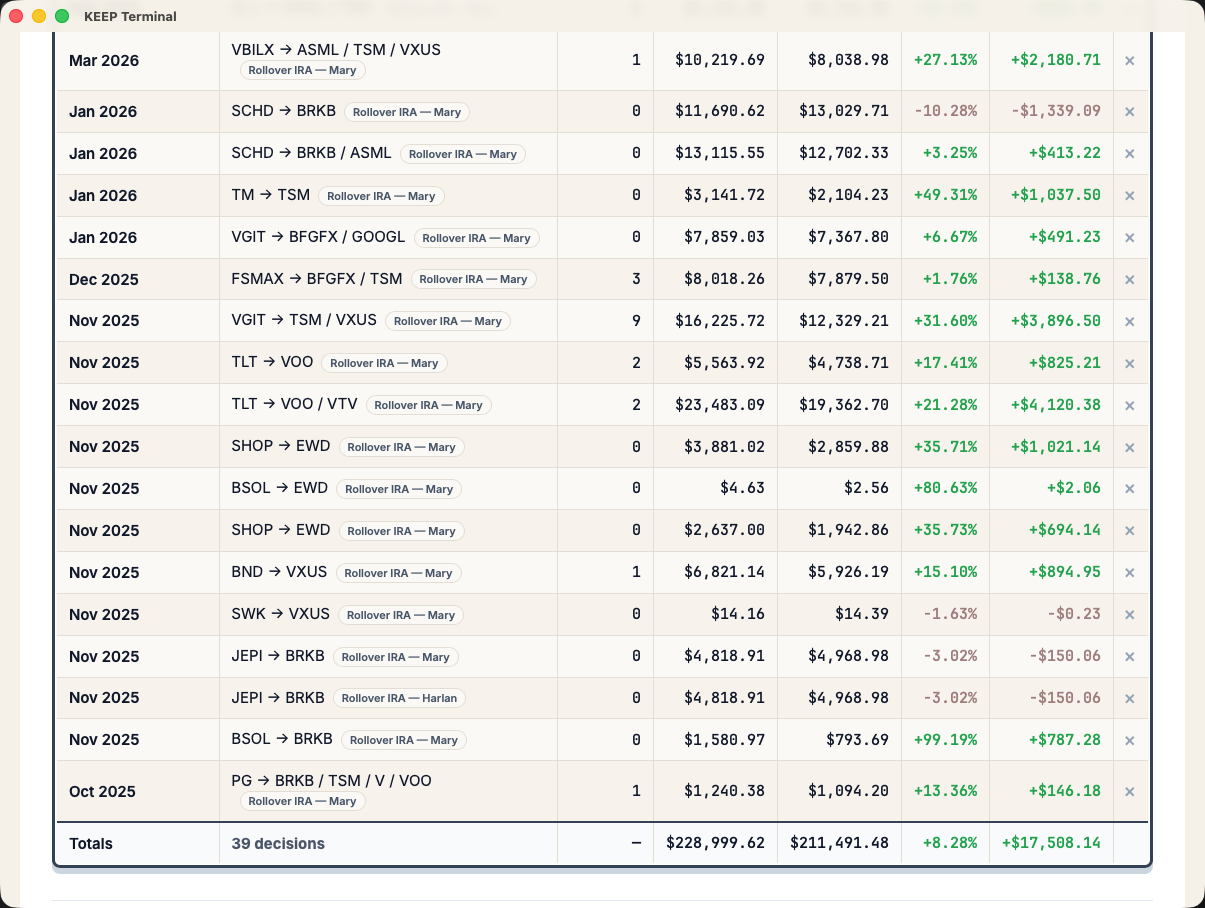
Task: Click the count 9 on VGIT → TSM / VXUS row
Action: pos(636,321)
